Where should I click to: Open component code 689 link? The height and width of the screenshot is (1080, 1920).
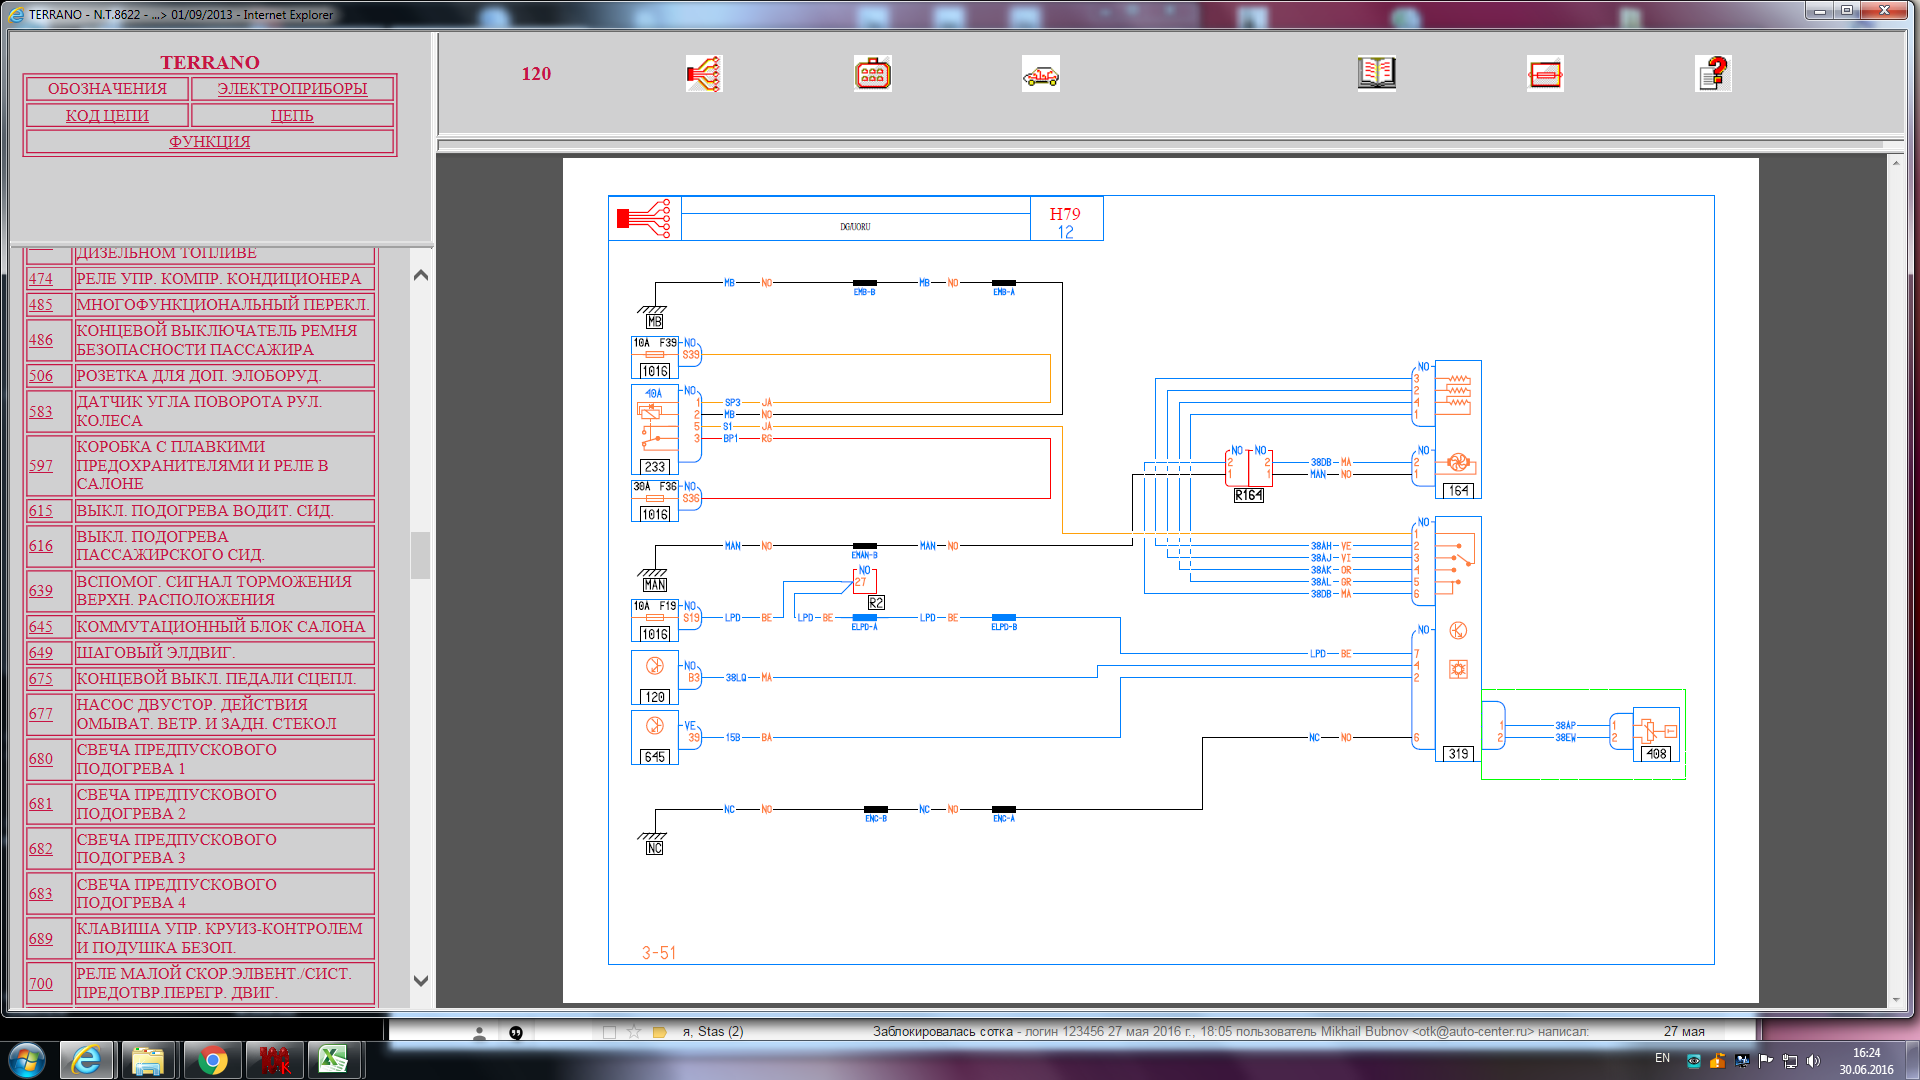point(41,939)
